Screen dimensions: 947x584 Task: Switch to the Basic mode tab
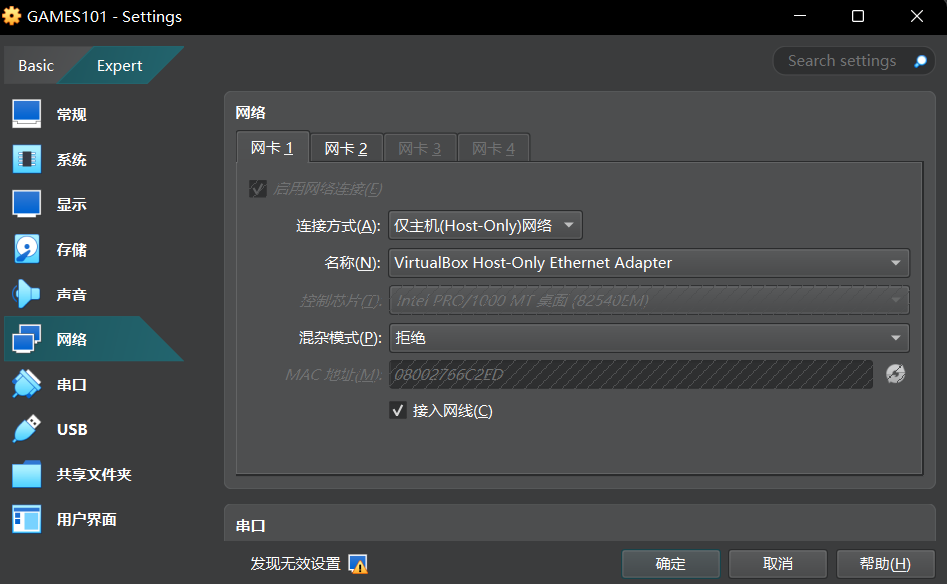[36, 66]
